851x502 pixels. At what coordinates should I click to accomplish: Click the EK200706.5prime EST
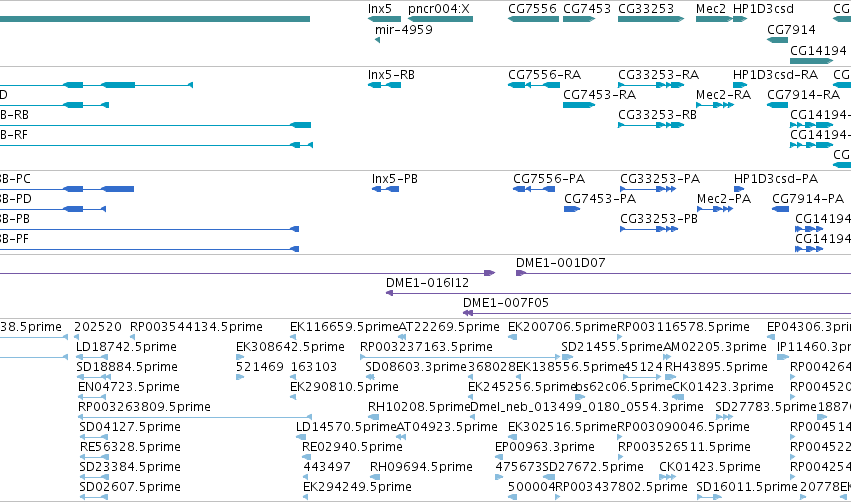(512, 337)
